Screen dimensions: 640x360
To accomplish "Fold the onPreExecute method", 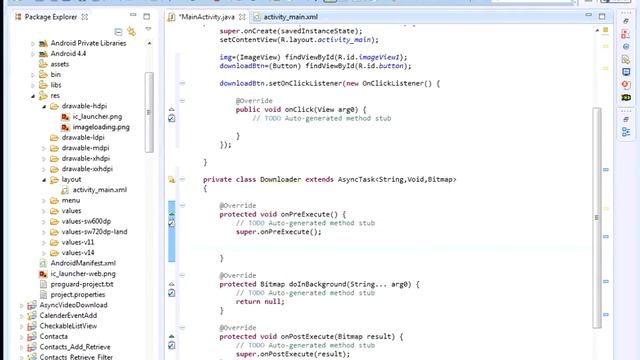I will [x=182, y=206].
